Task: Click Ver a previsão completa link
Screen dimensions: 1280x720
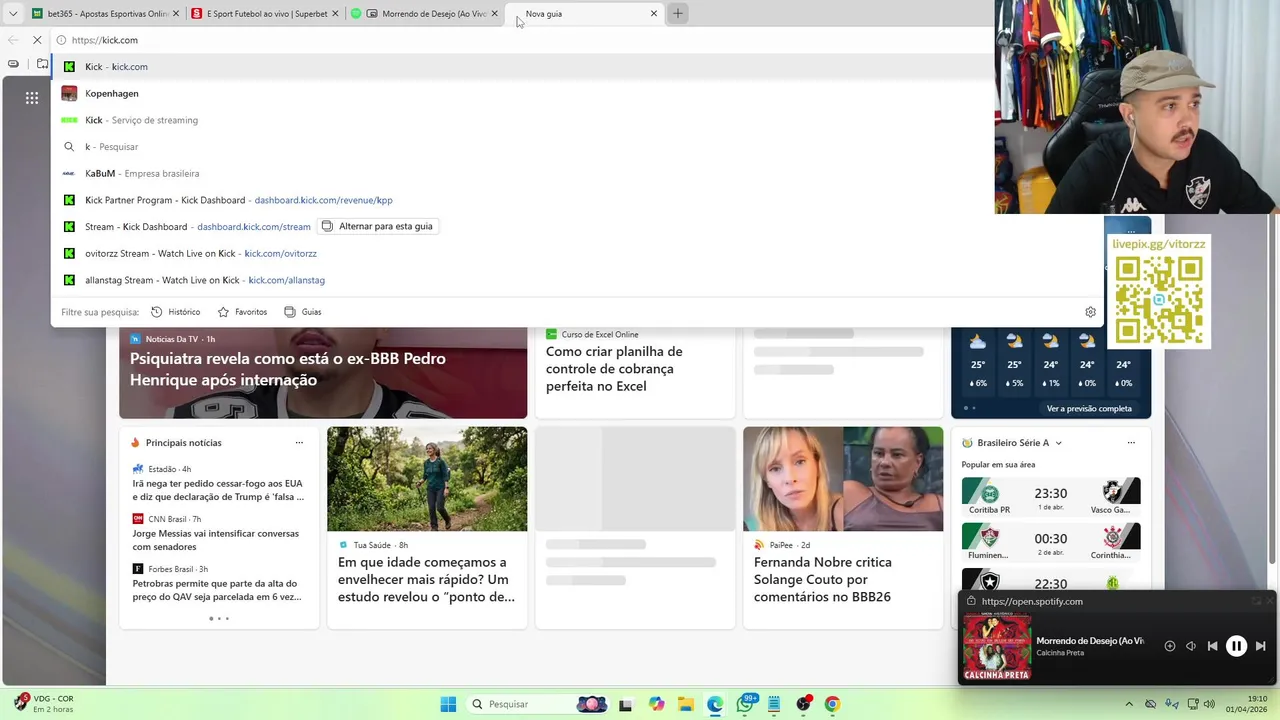Action: 1089,408
